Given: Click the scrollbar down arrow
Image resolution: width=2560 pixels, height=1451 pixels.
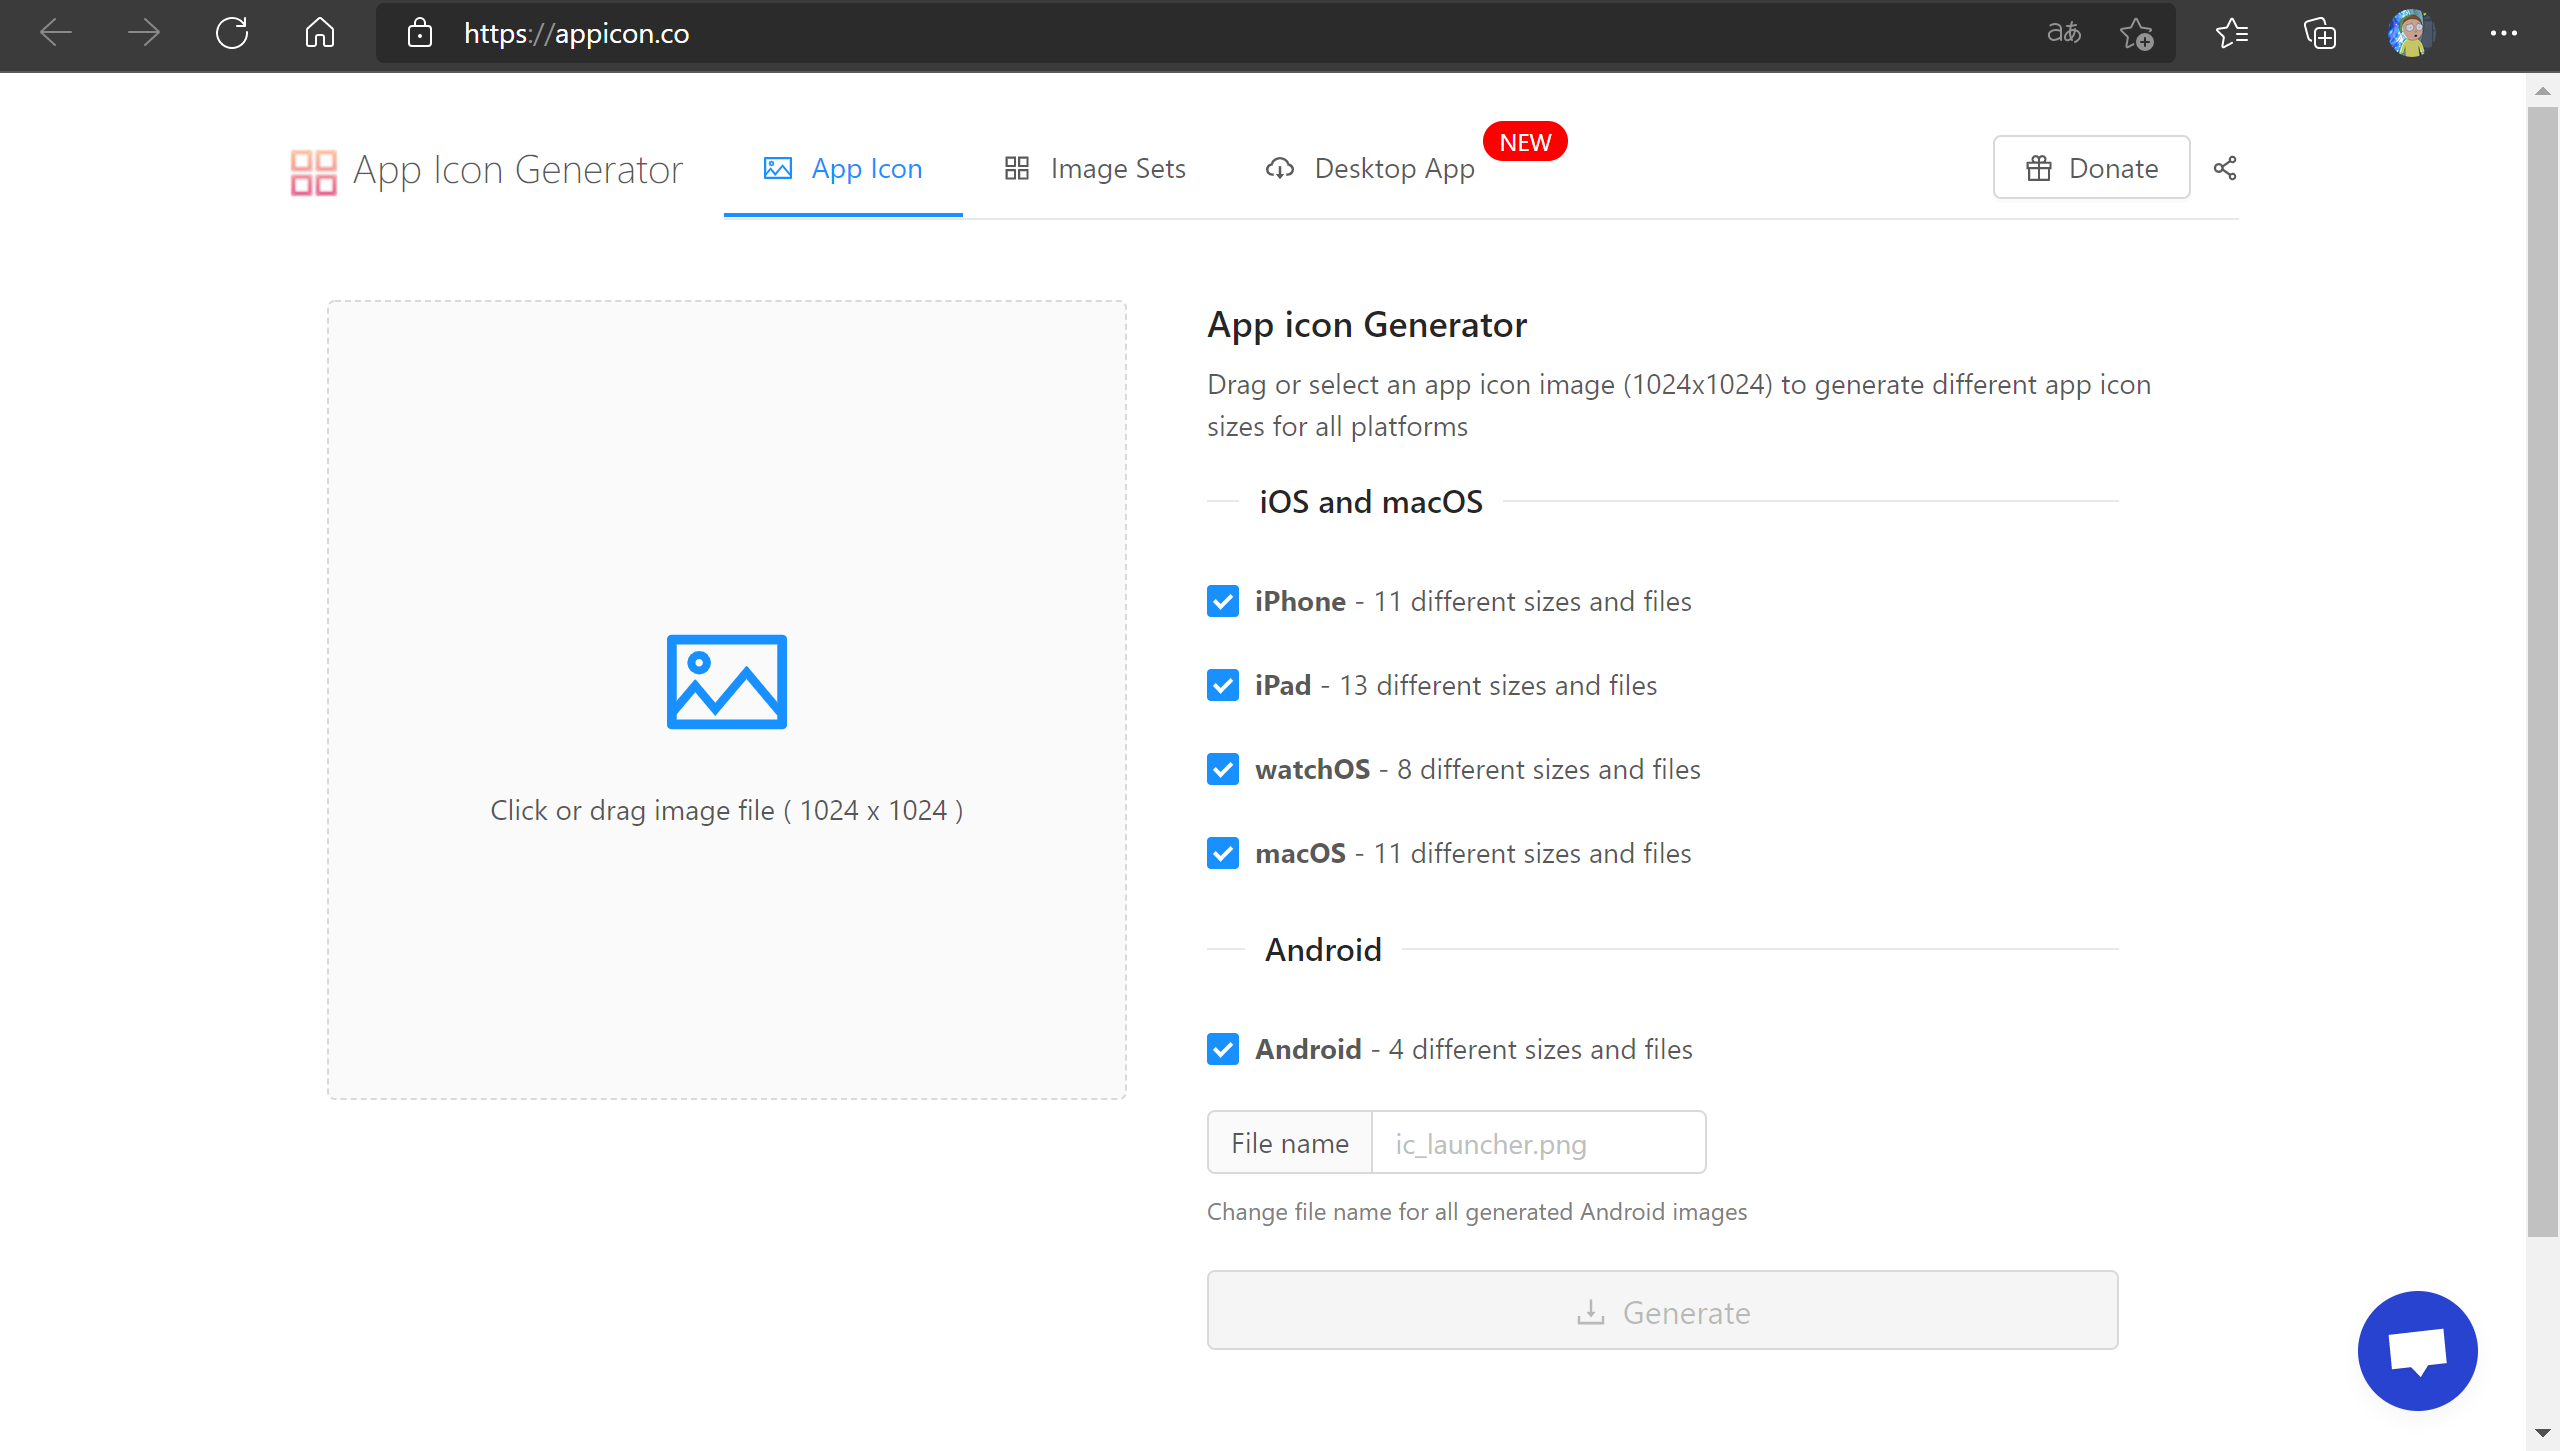Looking at the screenshot, I should (x=2543, y=1434).
